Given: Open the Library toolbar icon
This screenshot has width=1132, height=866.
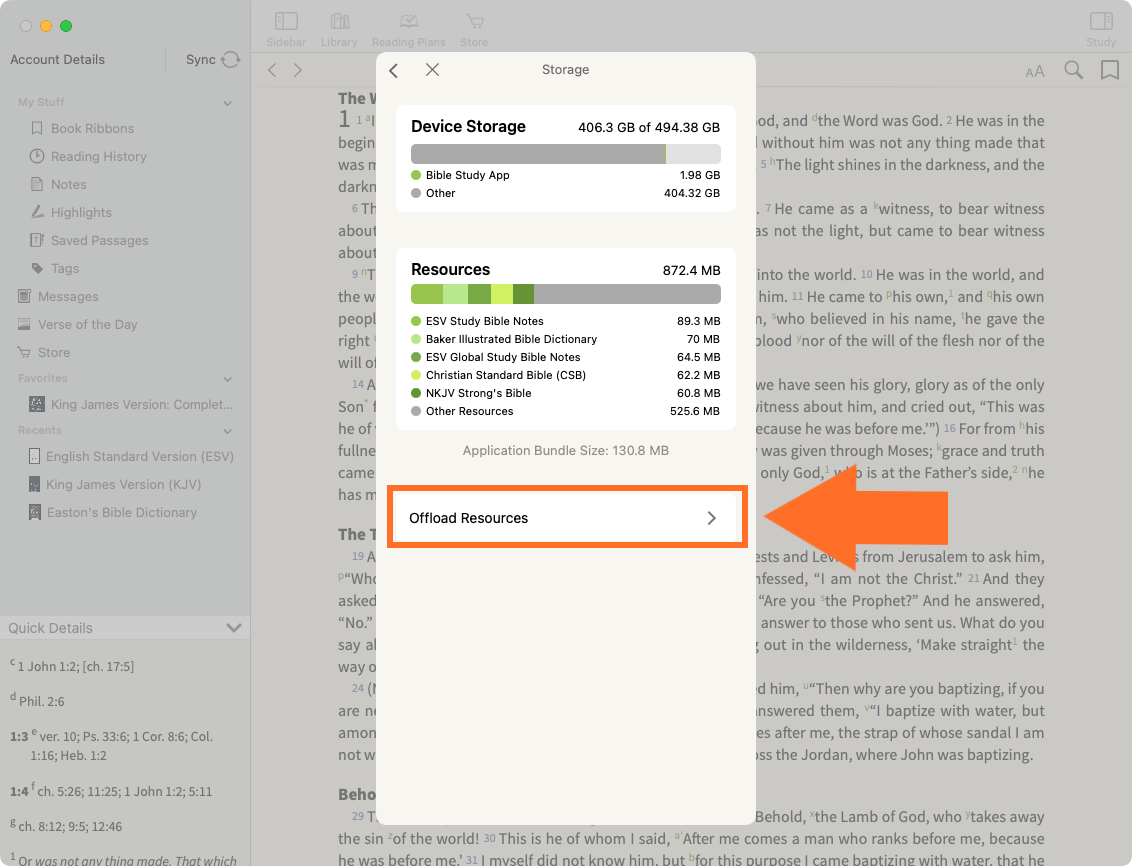Looking at the screenshot, I should (339, 28).
